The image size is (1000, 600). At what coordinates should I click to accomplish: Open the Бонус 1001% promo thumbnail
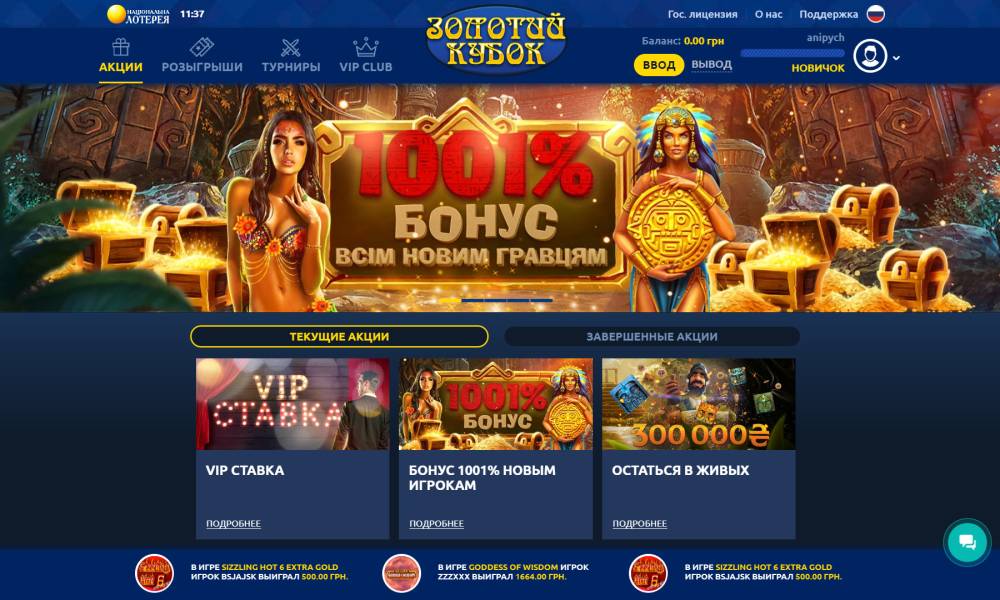pos(496,404)
